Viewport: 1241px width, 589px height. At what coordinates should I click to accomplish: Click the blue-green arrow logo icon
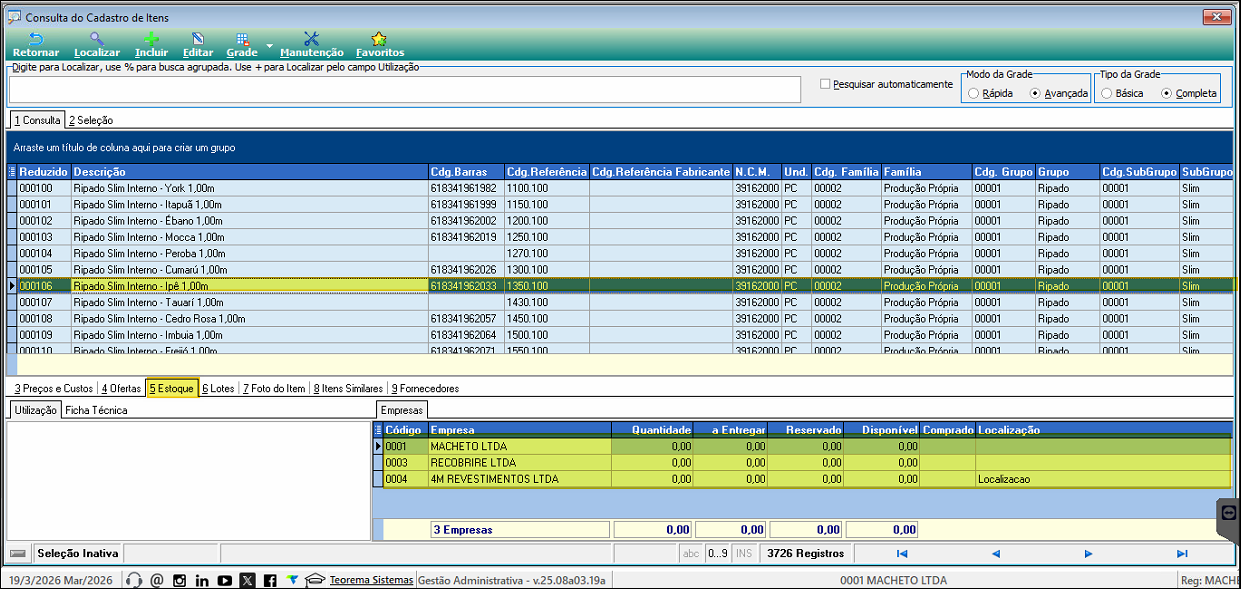[292, 579]
